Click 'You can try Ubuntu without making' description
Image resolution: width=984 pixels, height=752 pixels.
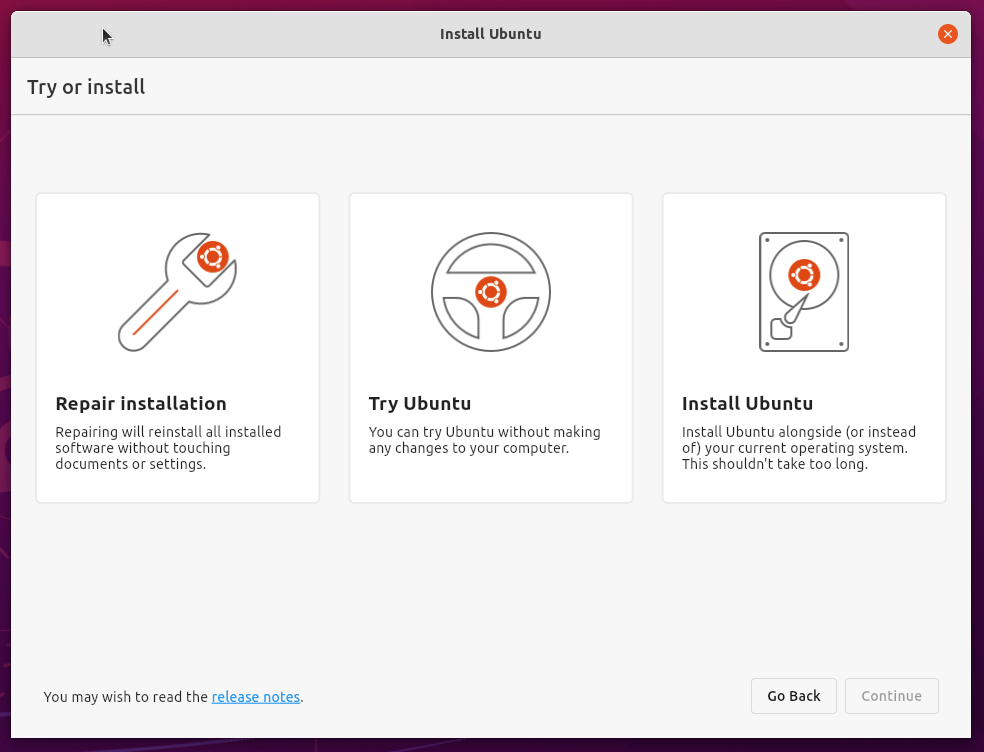(x=484, y=440)
